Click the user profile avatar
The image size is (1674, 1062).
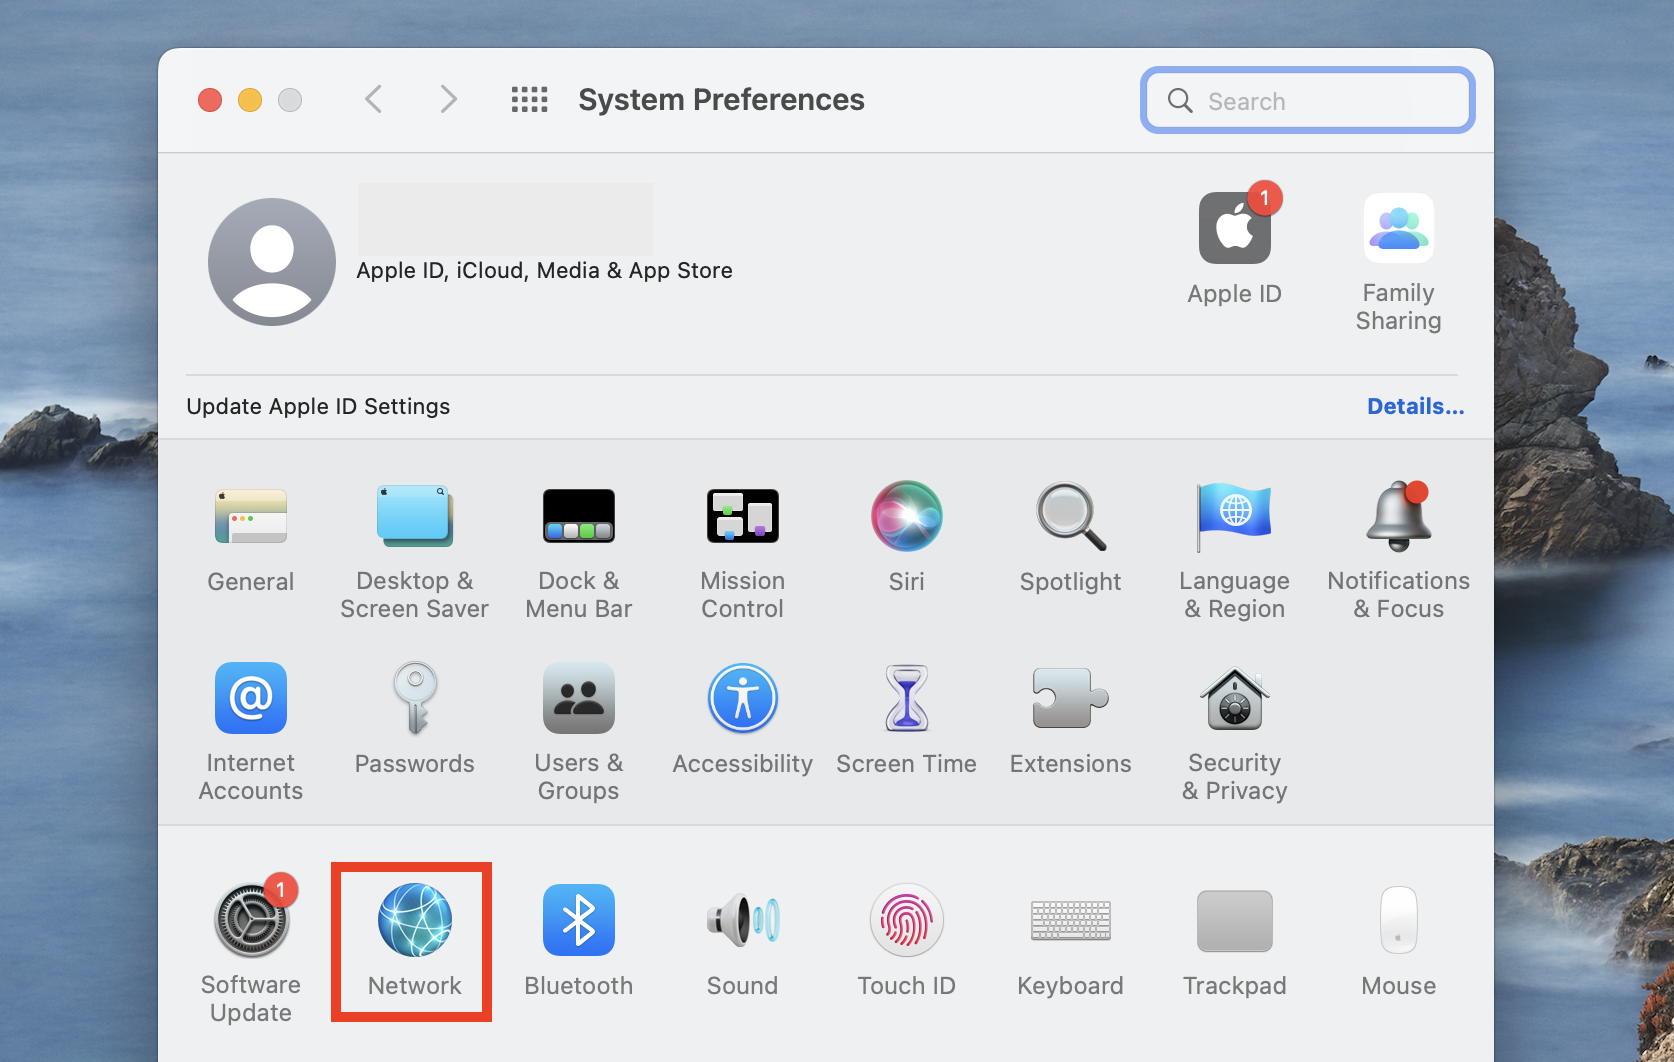point(272,262)
